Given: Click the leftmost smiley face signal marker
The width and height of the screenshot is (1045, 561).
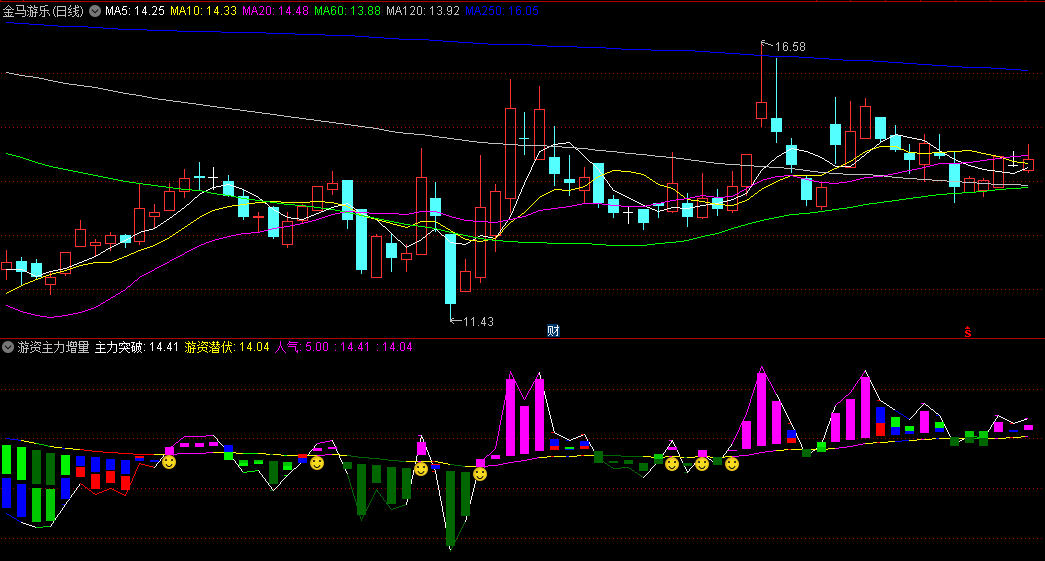Looking at the screenshot, I should point(169,461).
